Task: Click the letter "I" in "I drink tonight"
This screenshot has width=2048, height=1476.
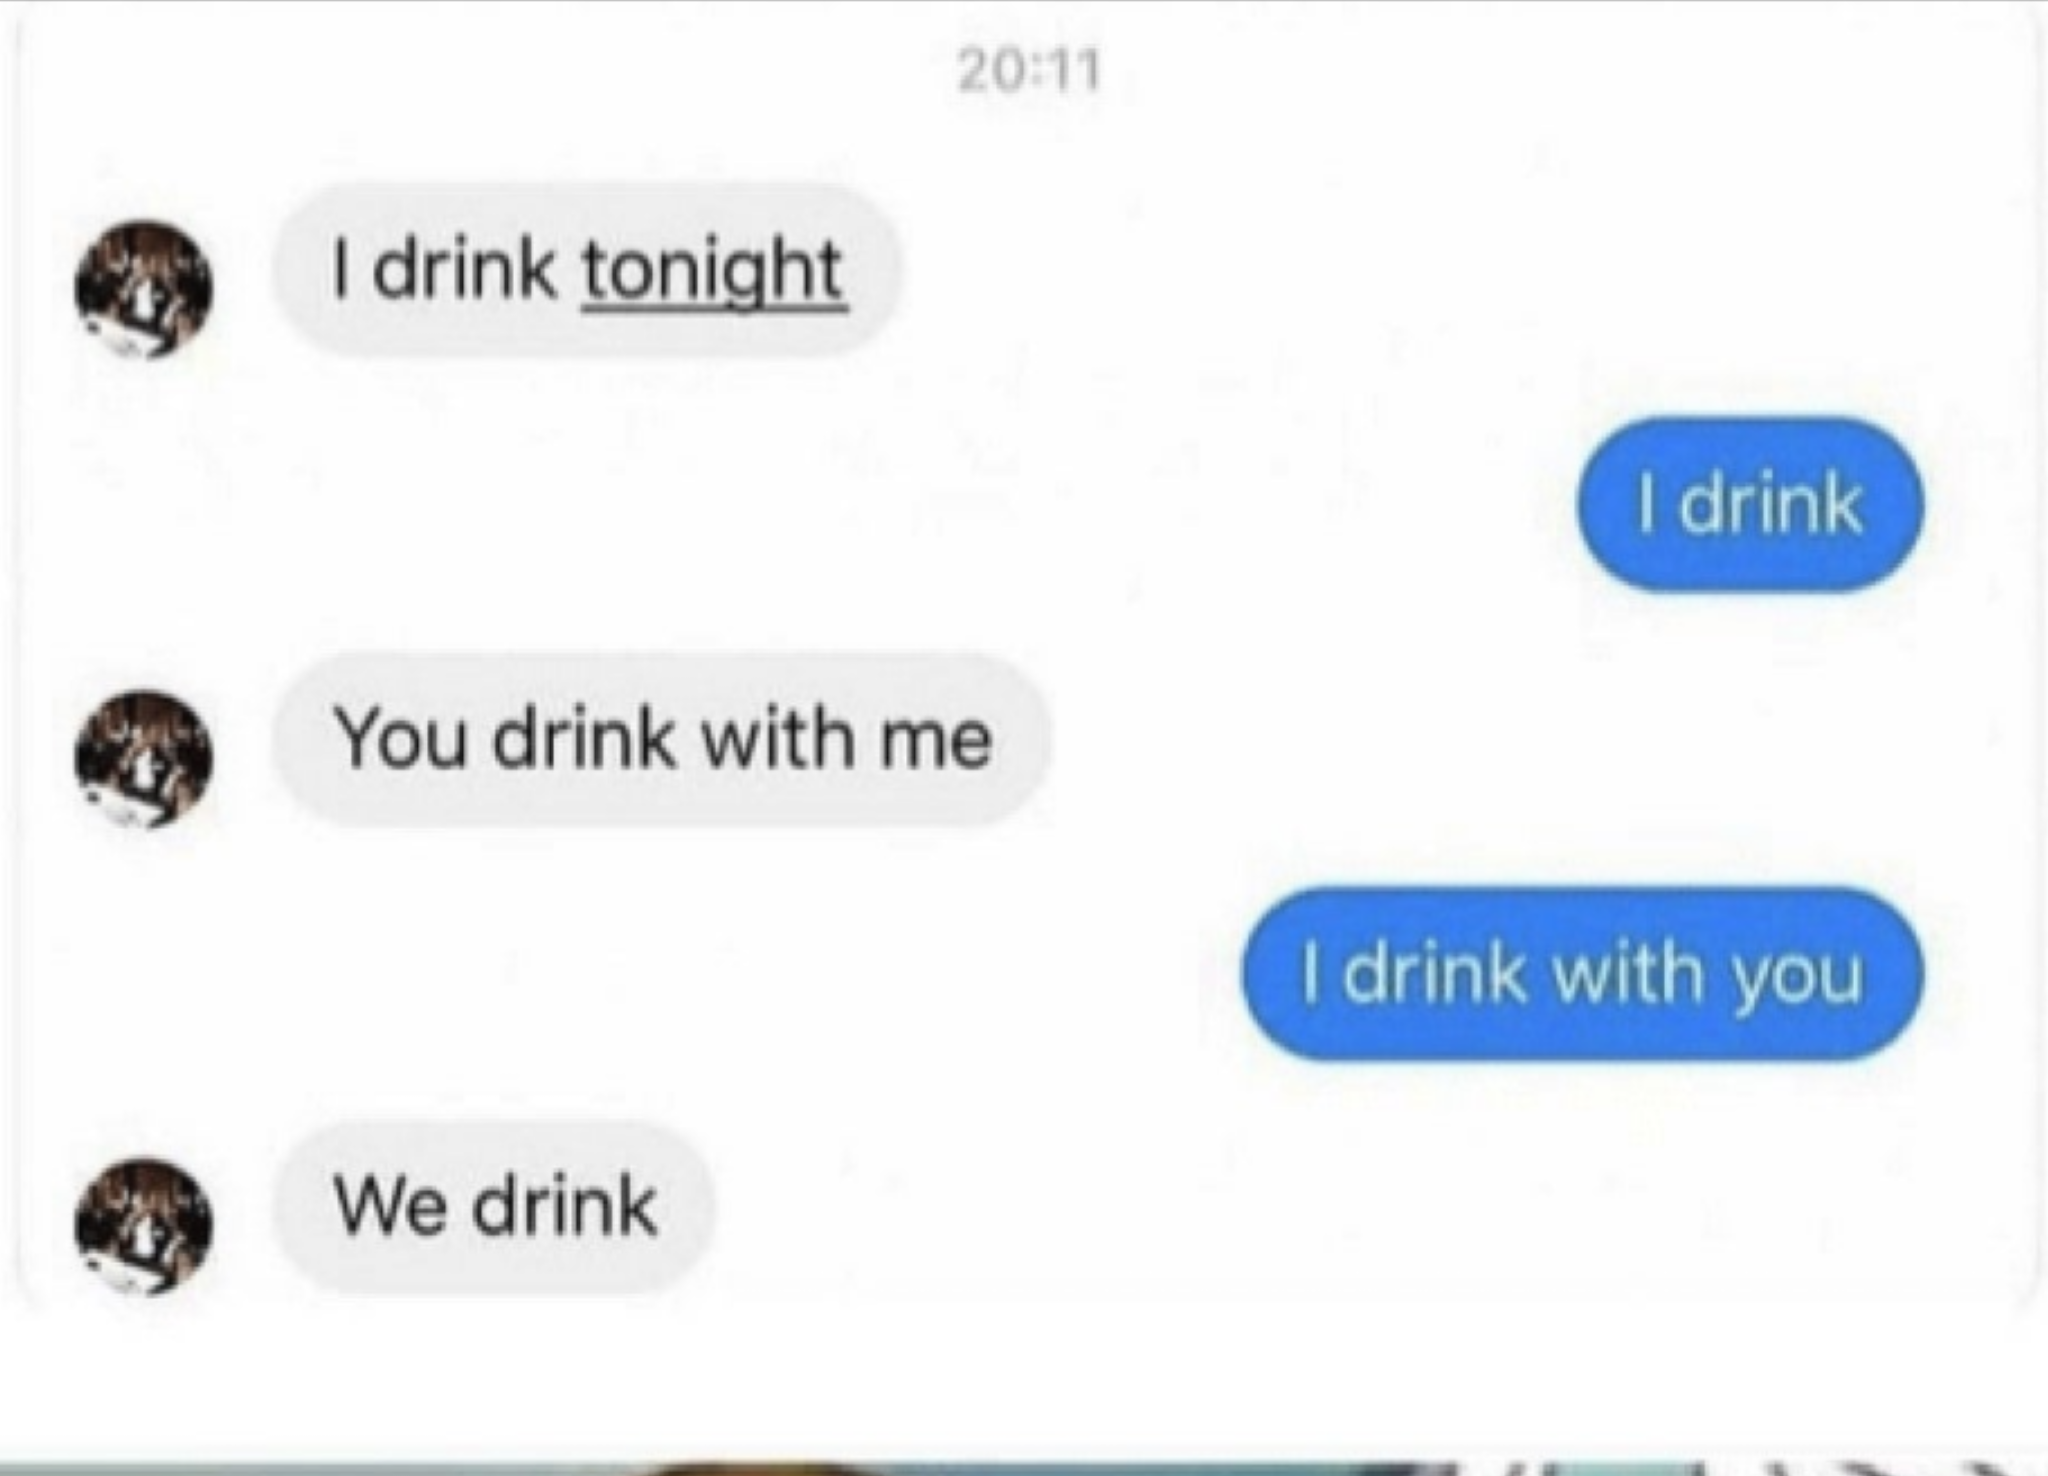Action: tap(342, 269)
